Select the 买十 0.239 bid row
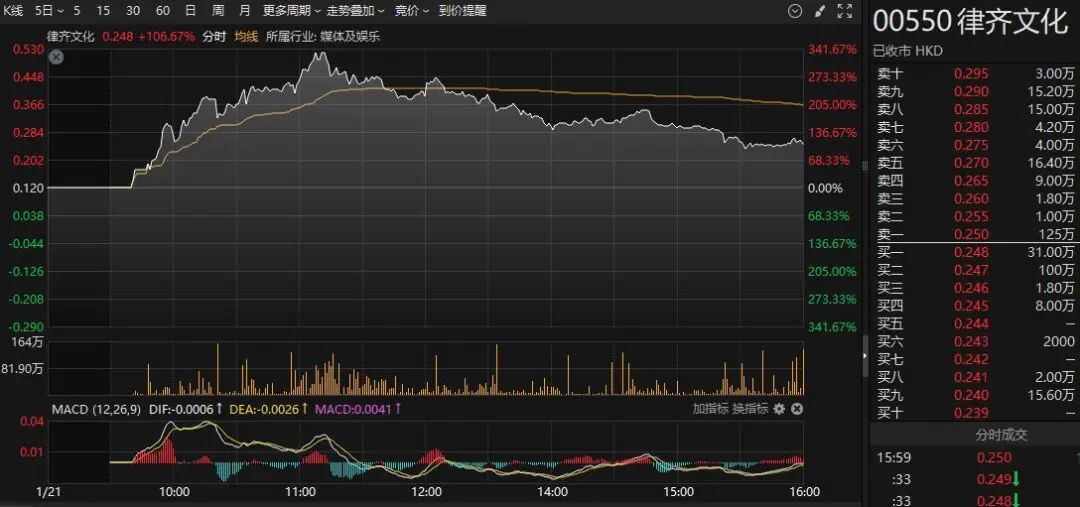This screenshot has width=1080, height=507. pos(975,413)
